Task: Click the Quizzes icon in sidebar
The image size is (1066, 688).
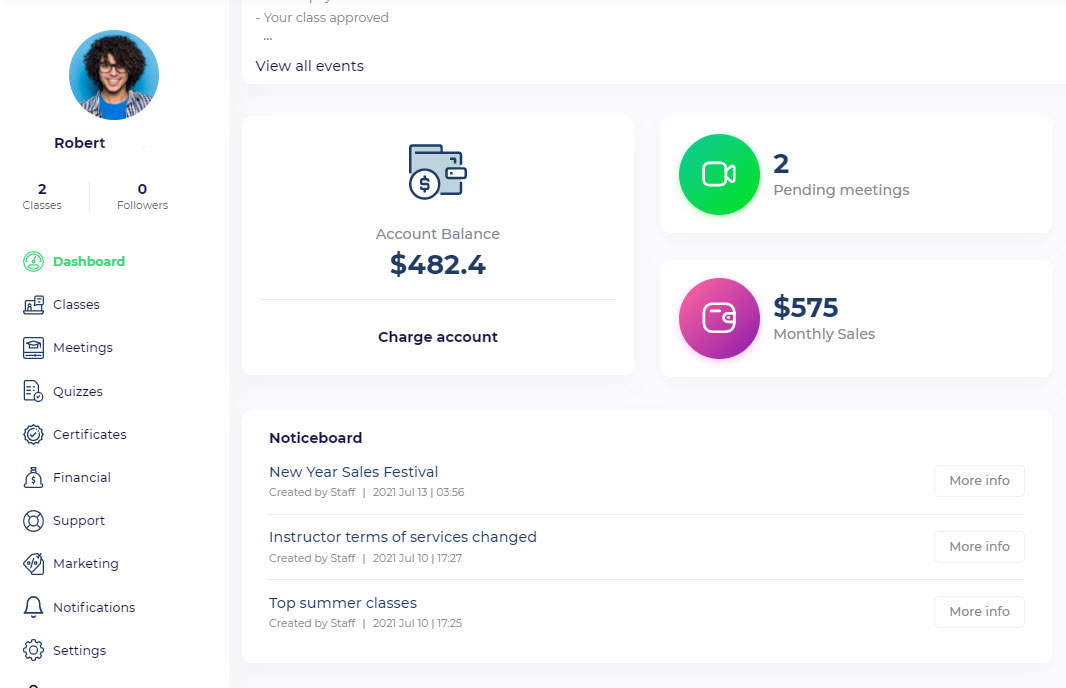Action: pyautogui.click(x=33, y=391)
